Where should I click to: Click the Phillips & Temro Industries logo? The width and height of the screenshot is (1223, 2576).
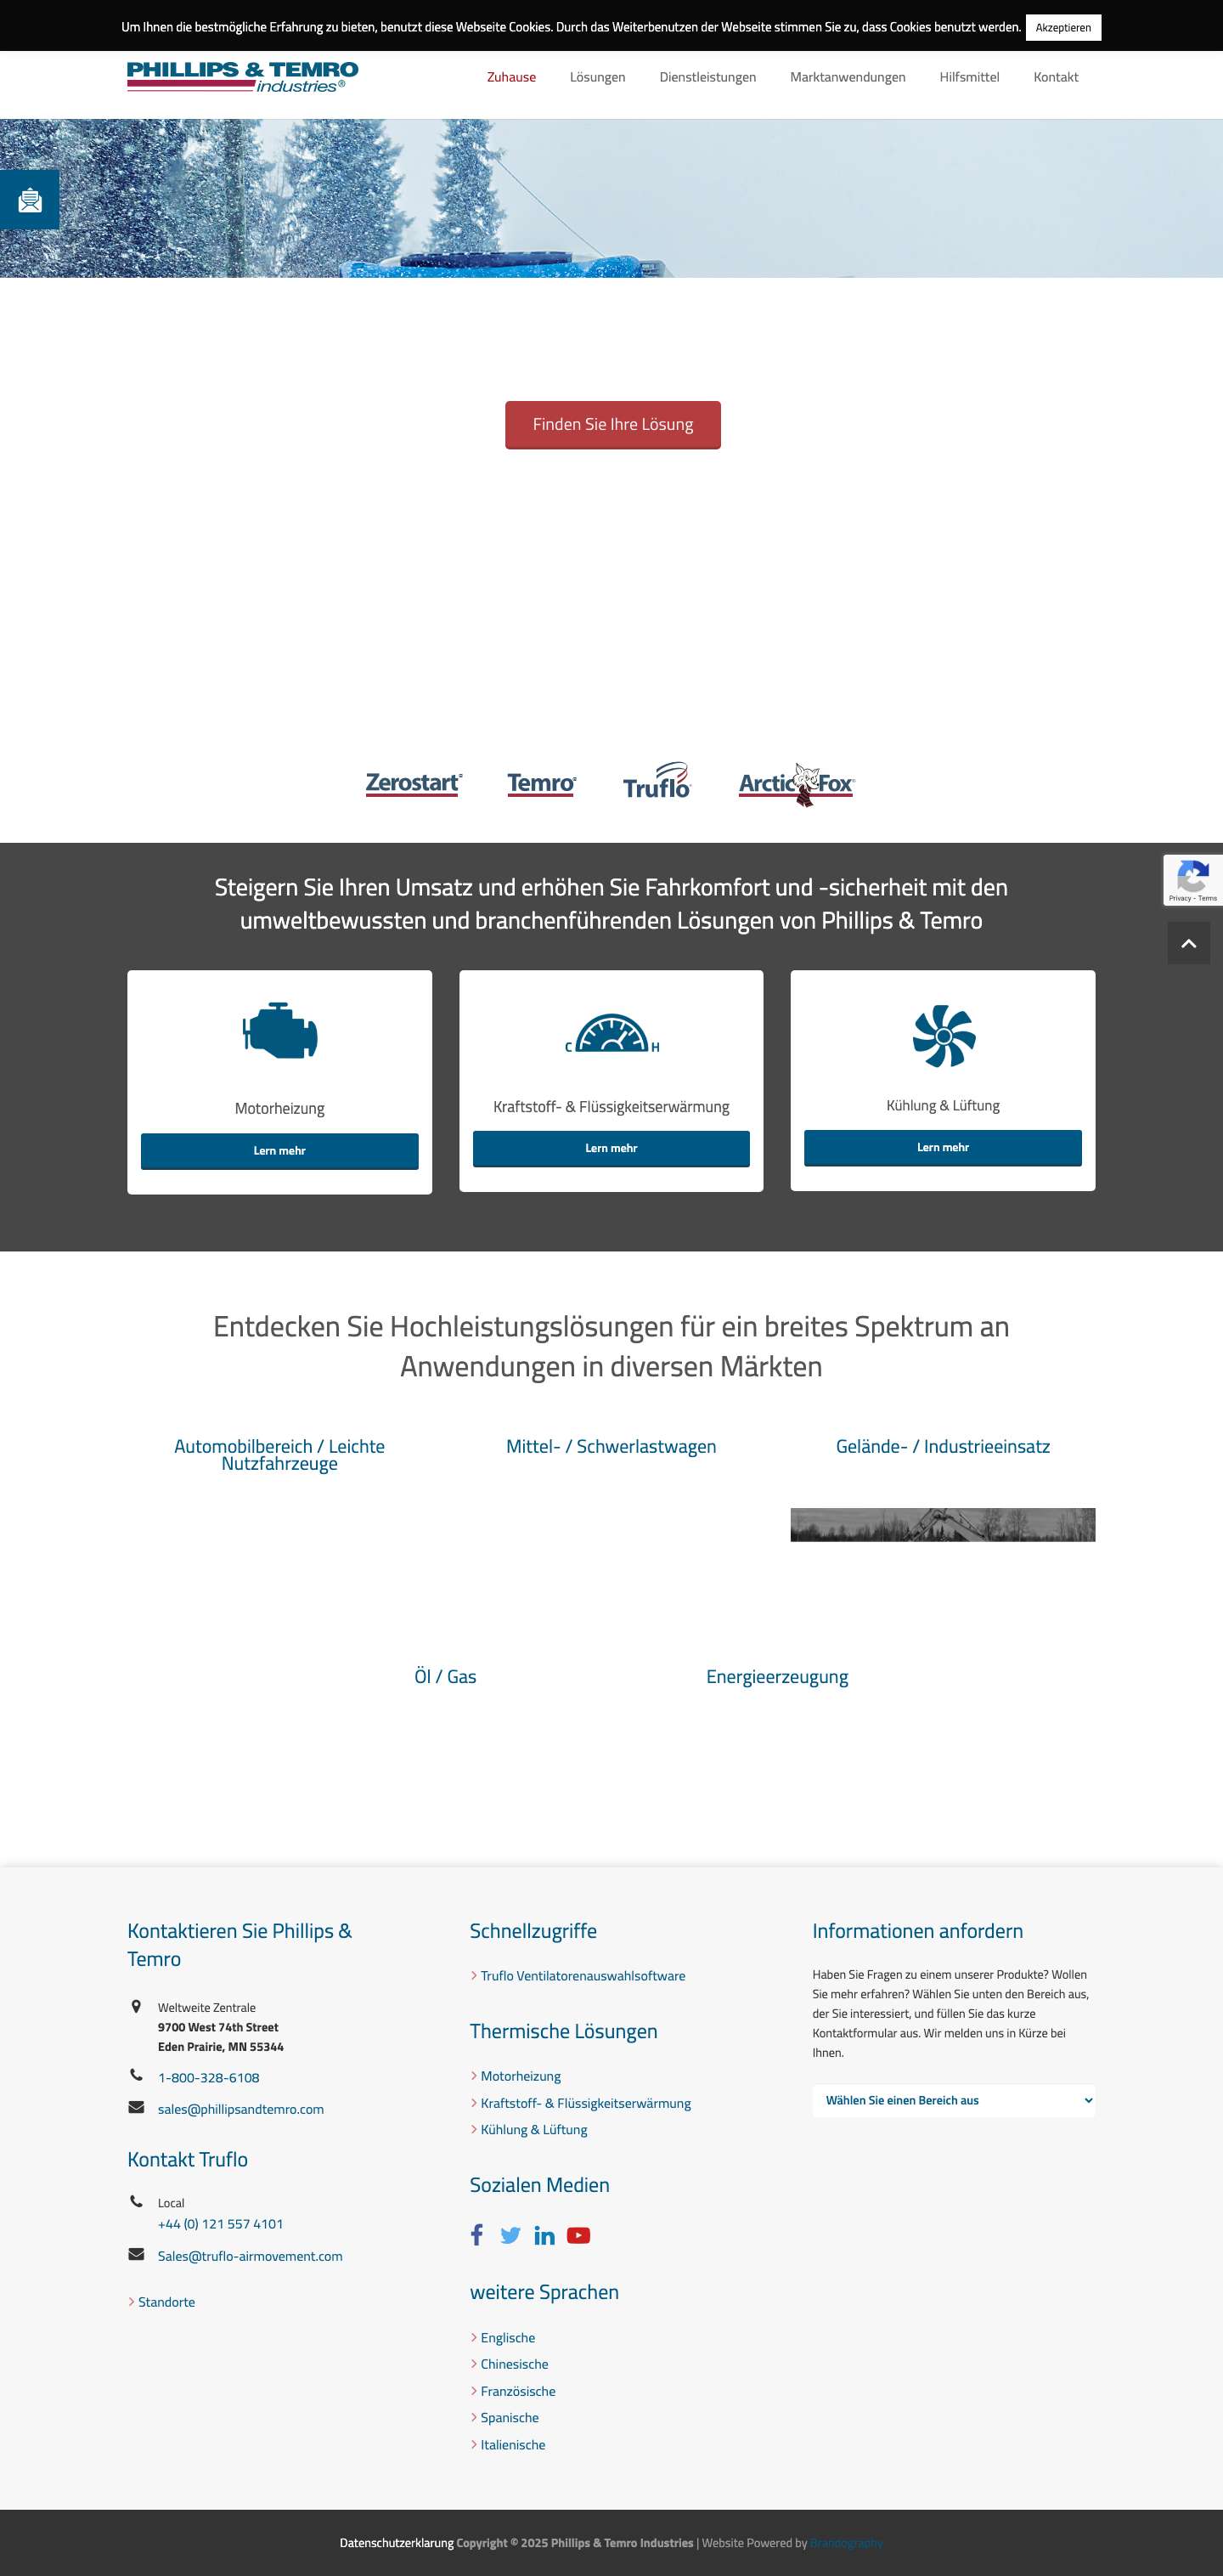(242, 77)
